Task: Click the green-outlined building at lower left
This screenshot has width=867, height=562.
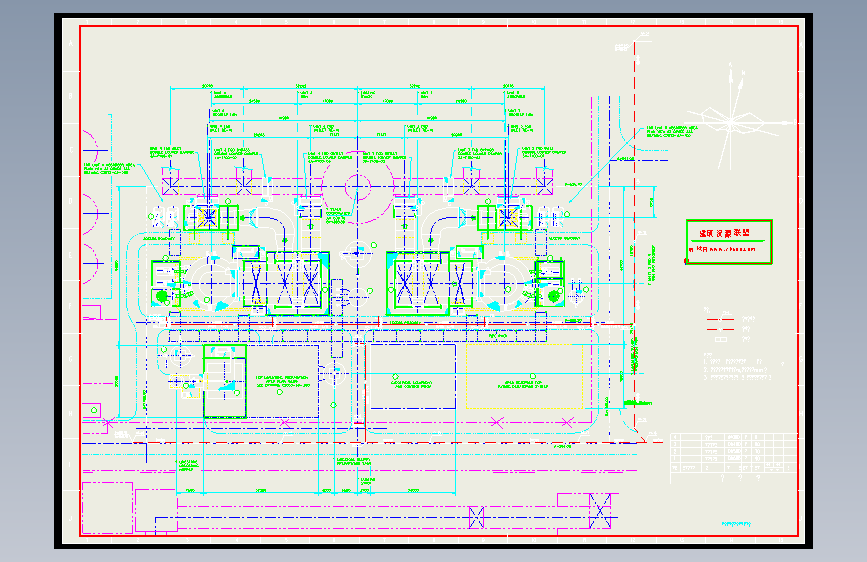Action: [225, 381]
